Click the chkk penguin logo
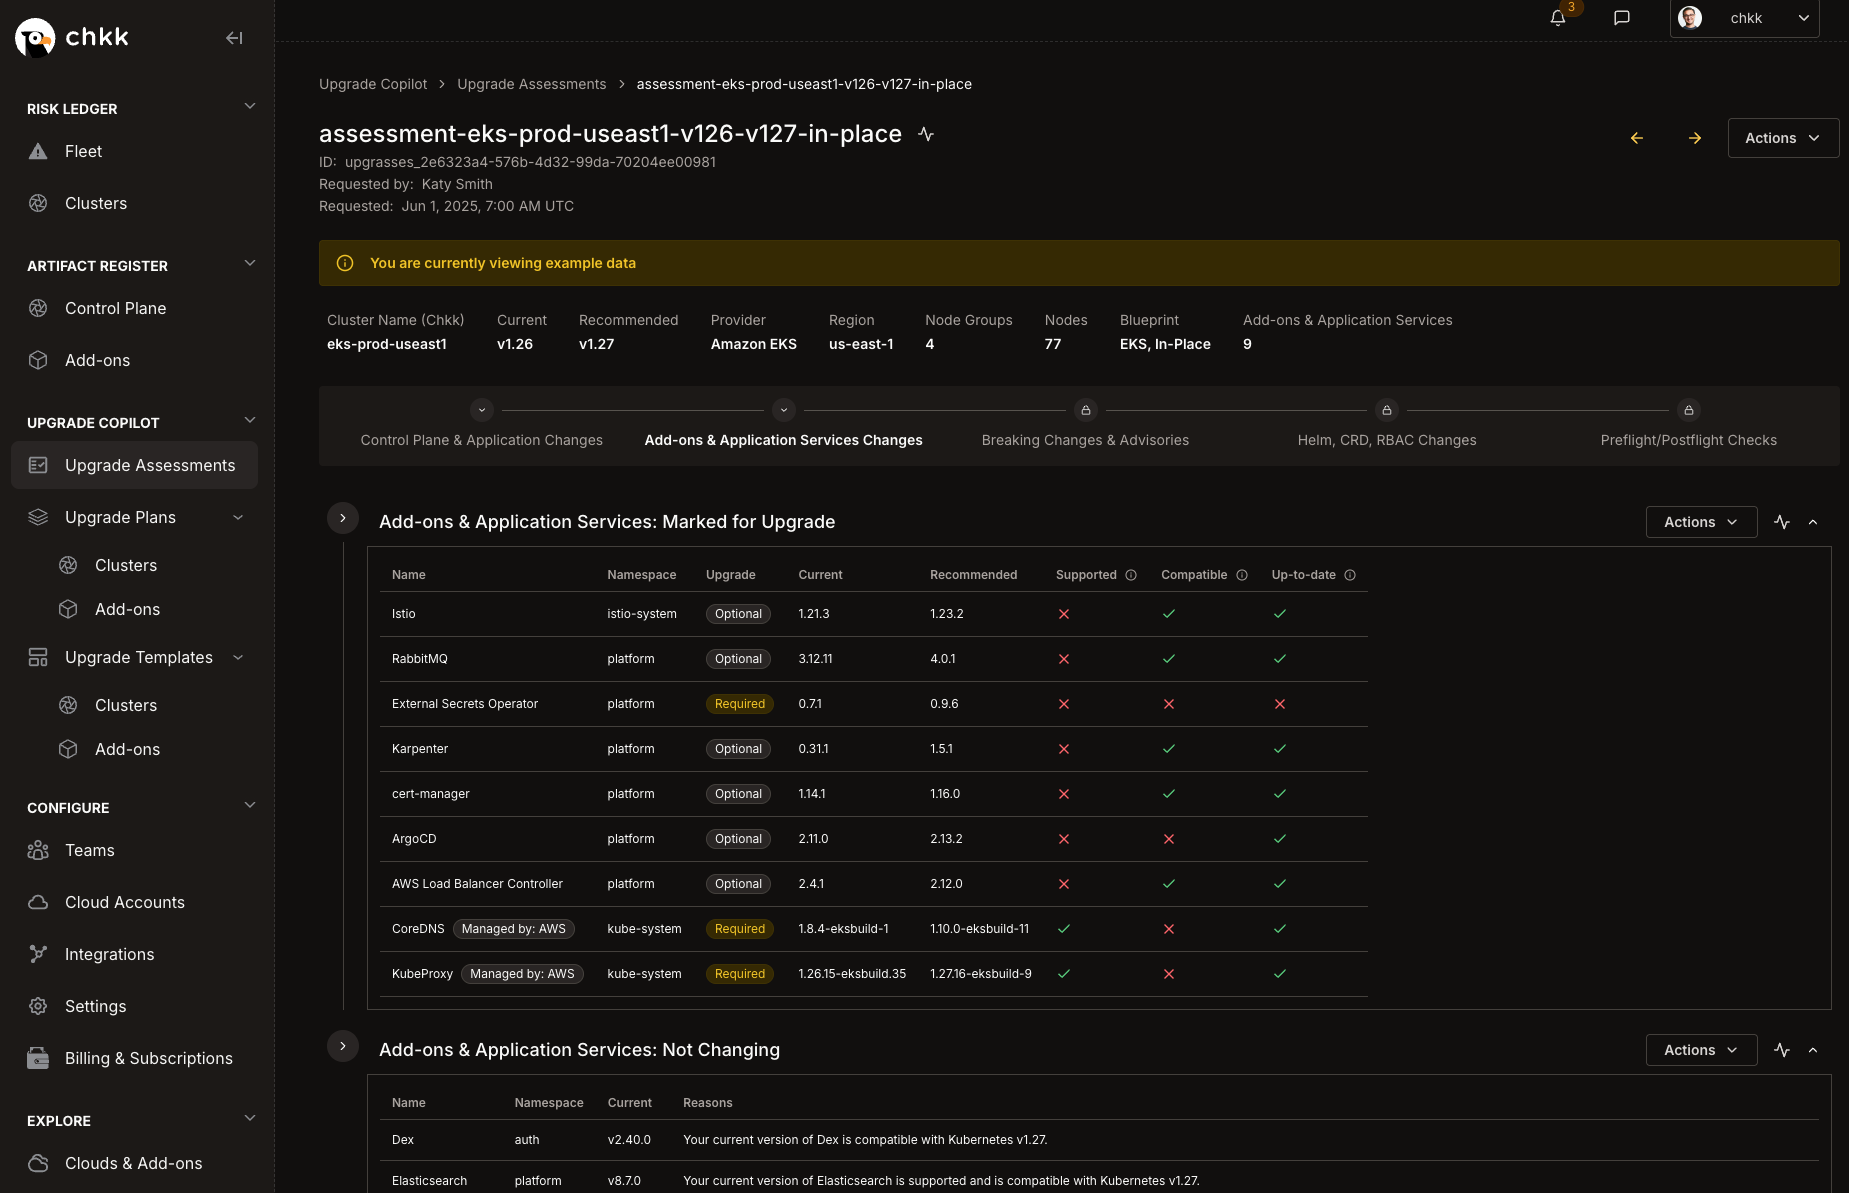The width and height of the screenshot is (1849, 1193). pos(35,38)
